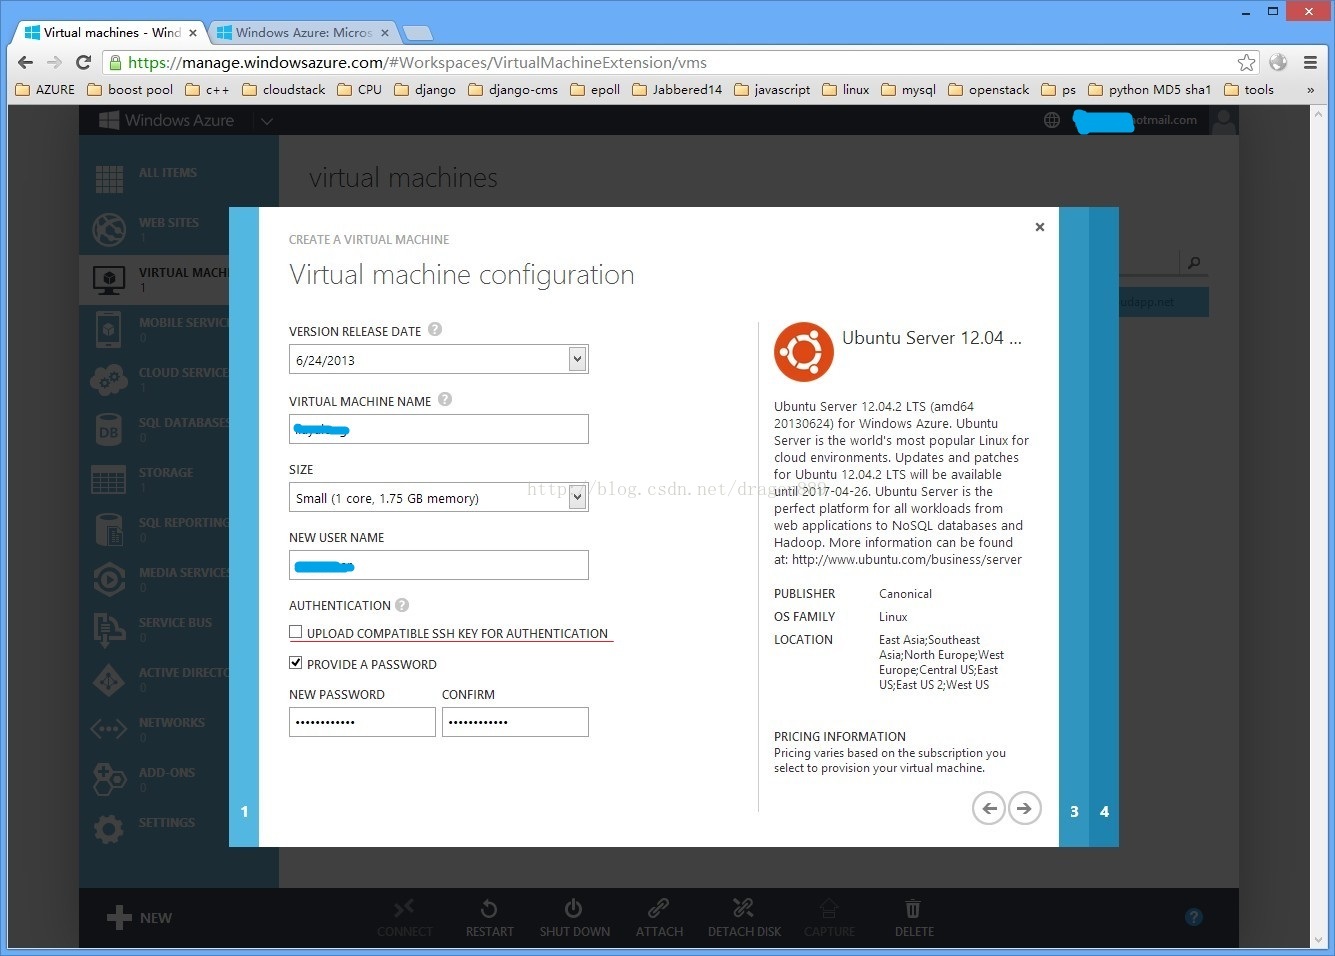The width and height of the screenshot is (1335, 956).
Task: Close the Create Virtual Machine dialog
Action: point(1040,227)
